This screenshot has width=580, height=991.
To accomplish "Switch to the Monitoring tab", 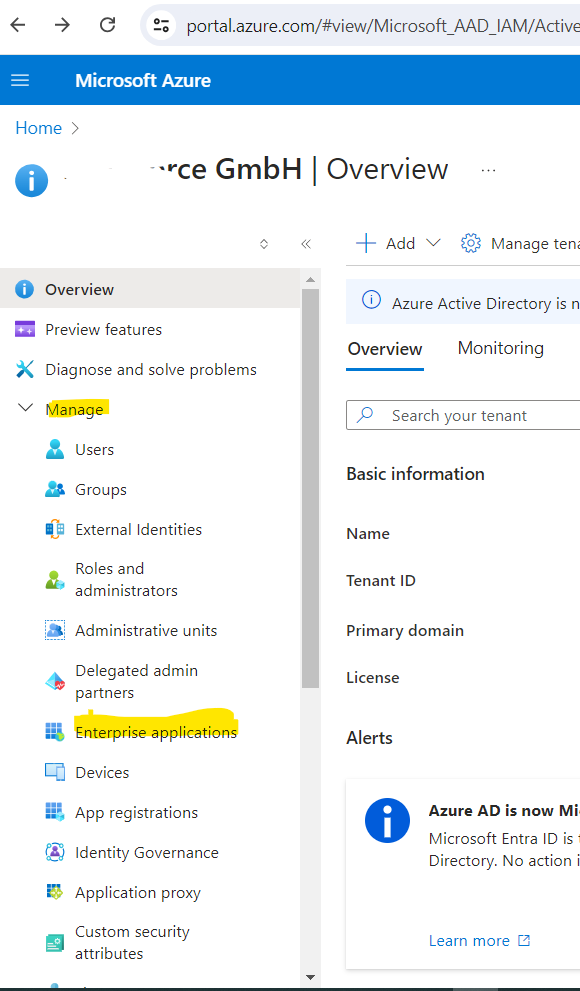I will click(500, 348).
